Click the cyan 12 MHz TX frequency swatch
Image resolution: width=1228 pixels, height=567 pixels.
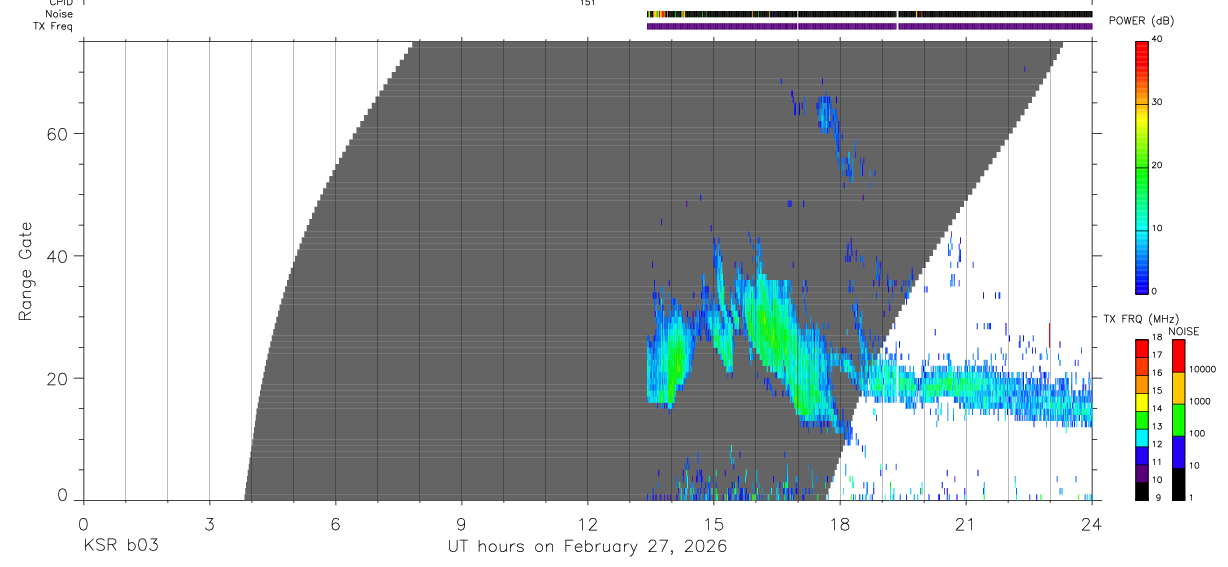(1142, 437)
